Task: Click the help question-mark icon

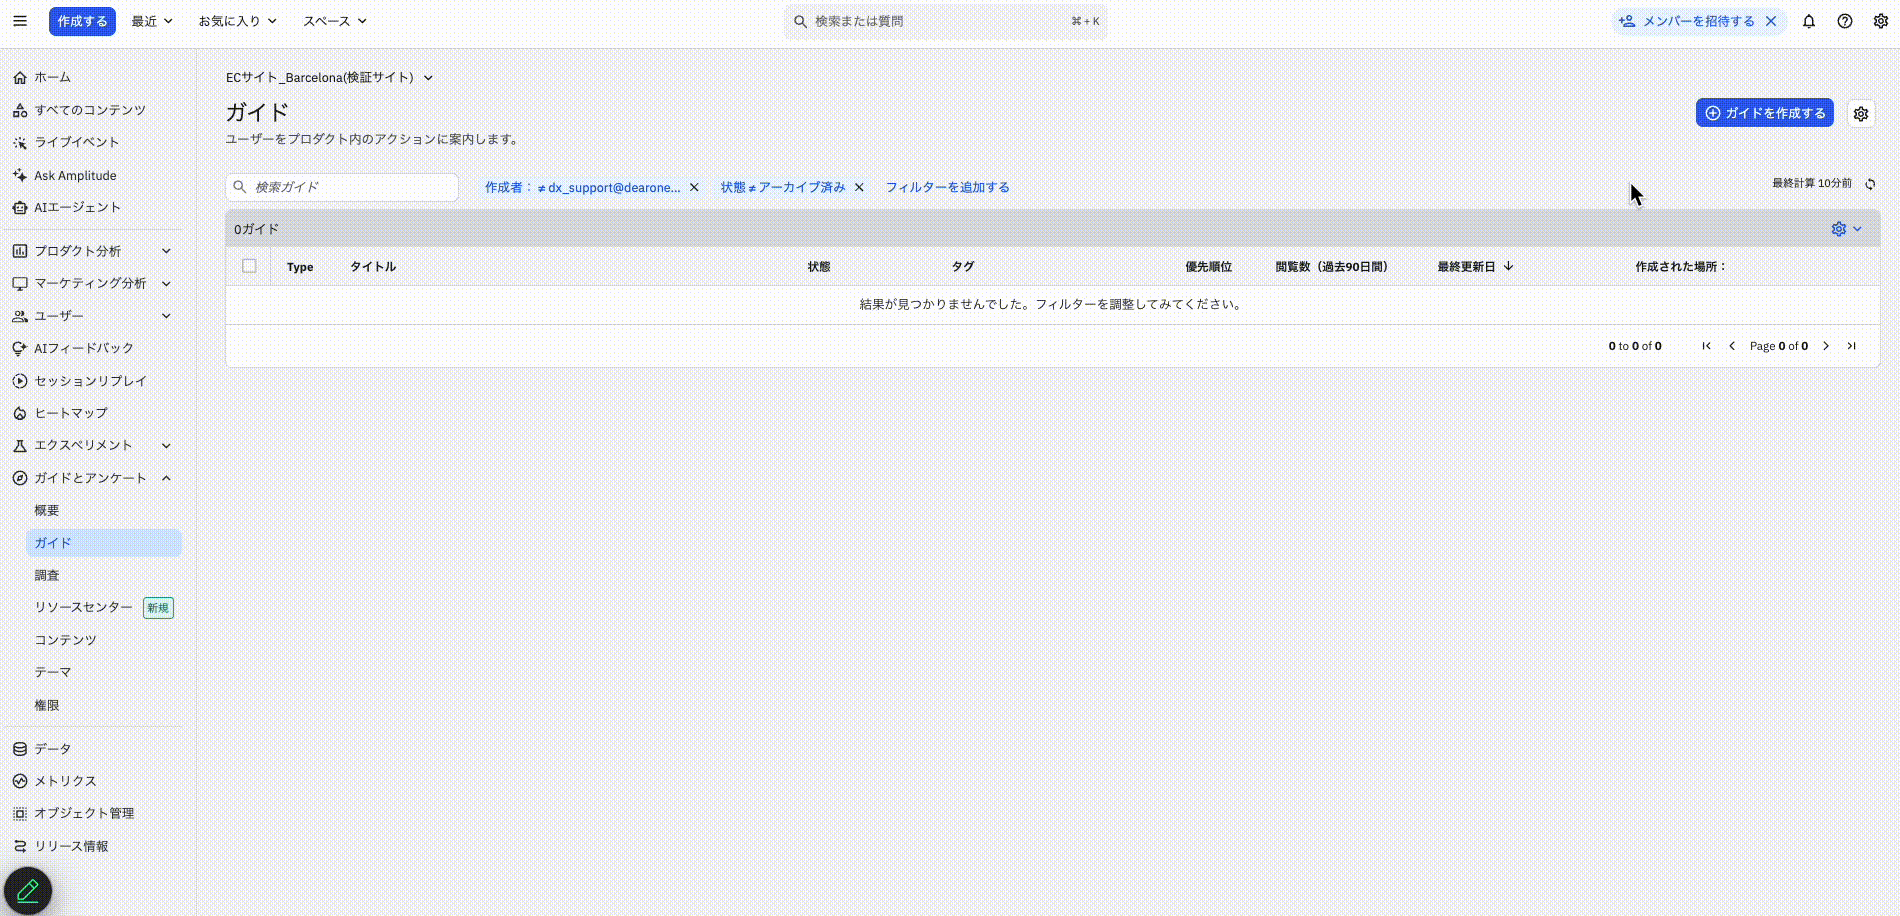Action: [x=1845, y=21]
